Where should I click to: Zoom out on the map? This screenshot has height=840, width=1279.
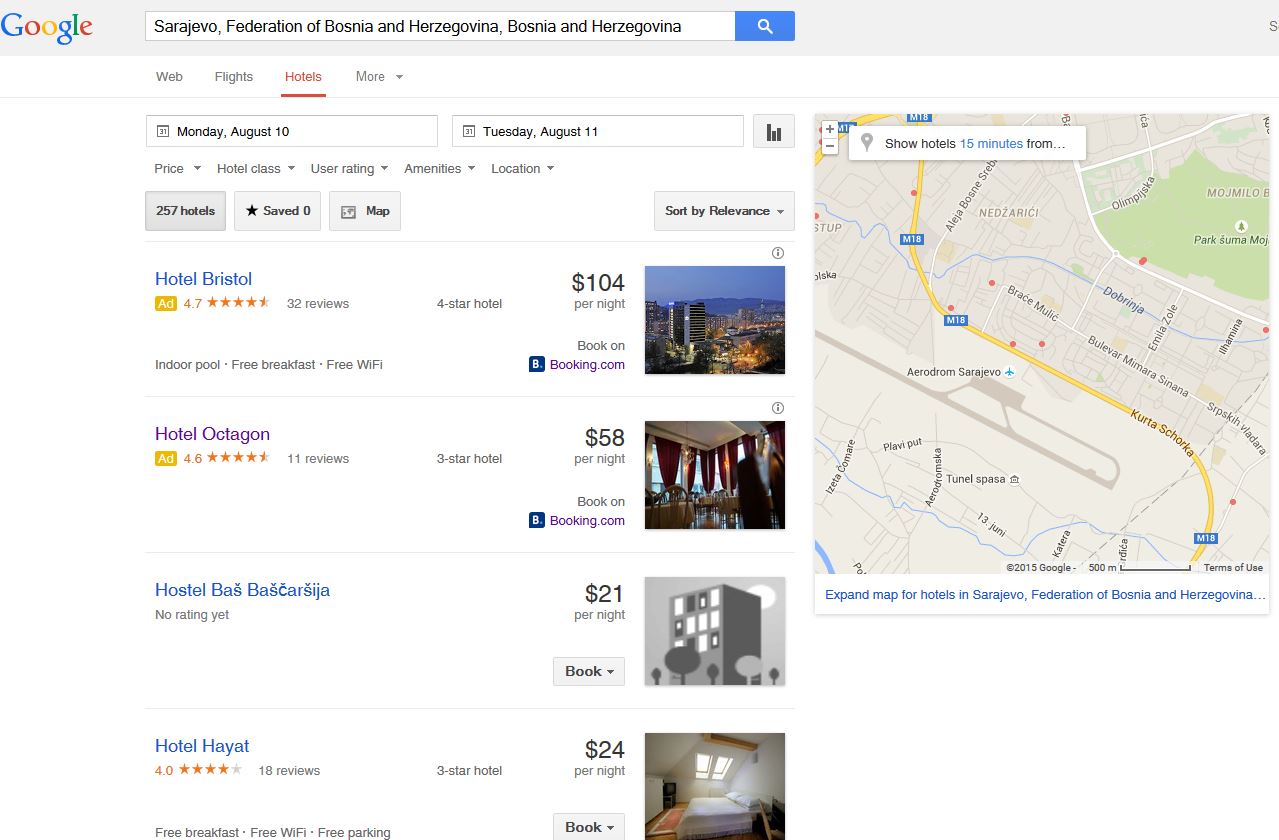click(x=829, y=146)
